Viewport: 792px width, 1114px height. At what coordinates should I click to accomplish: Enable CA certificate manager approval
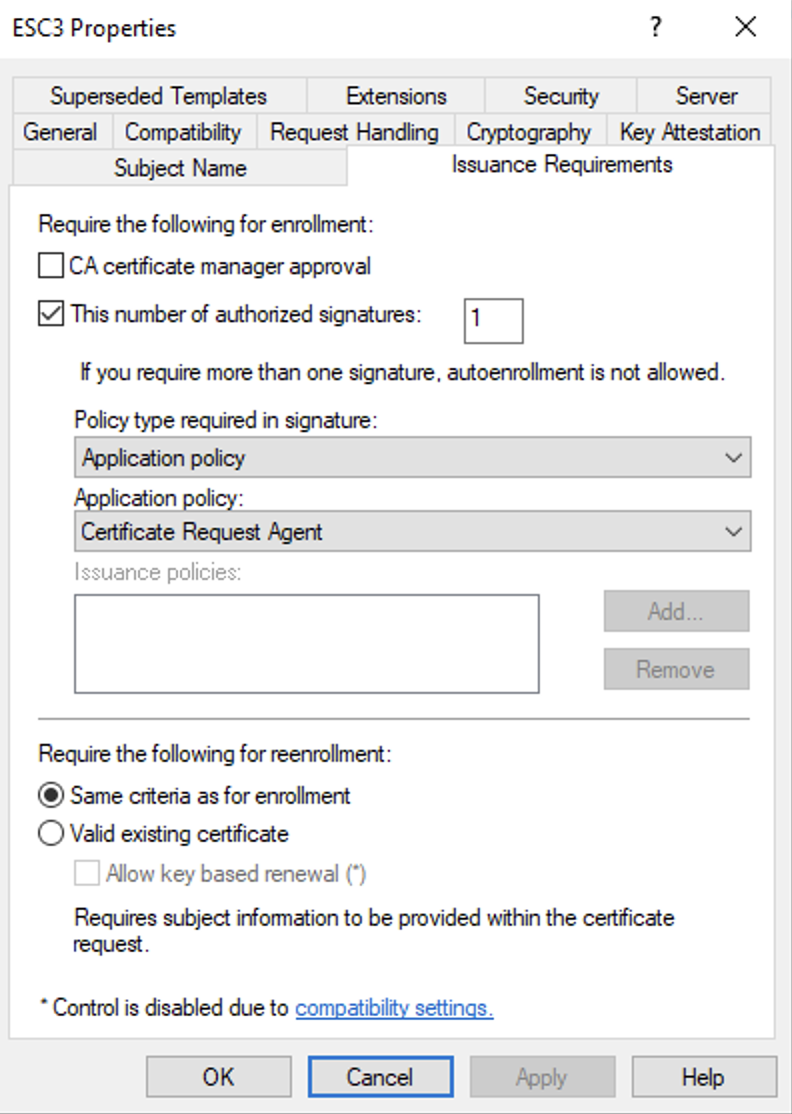tap(50, 266)
